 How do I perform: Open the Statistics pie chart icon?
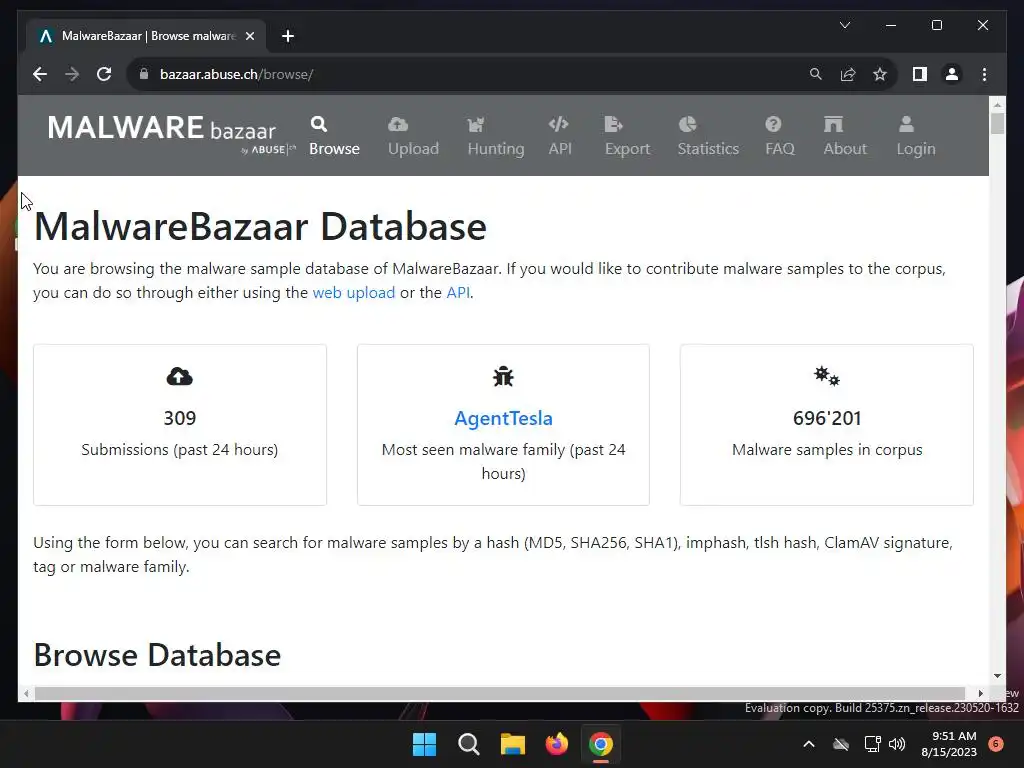688,124
